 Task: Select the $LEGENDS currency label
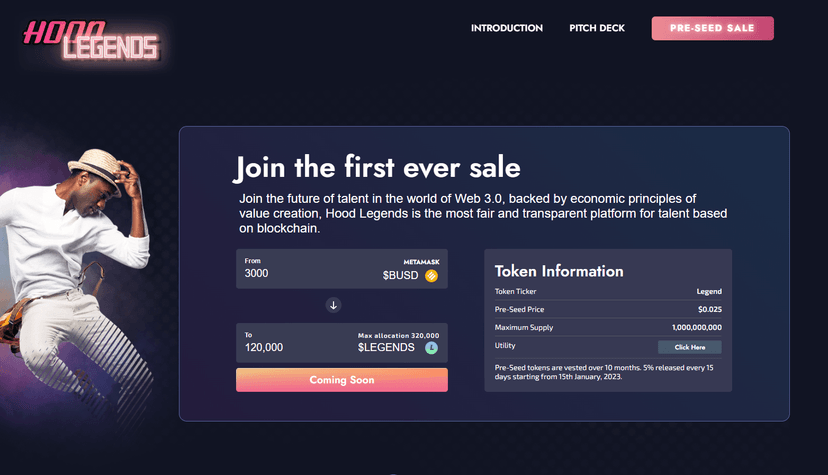386,347
